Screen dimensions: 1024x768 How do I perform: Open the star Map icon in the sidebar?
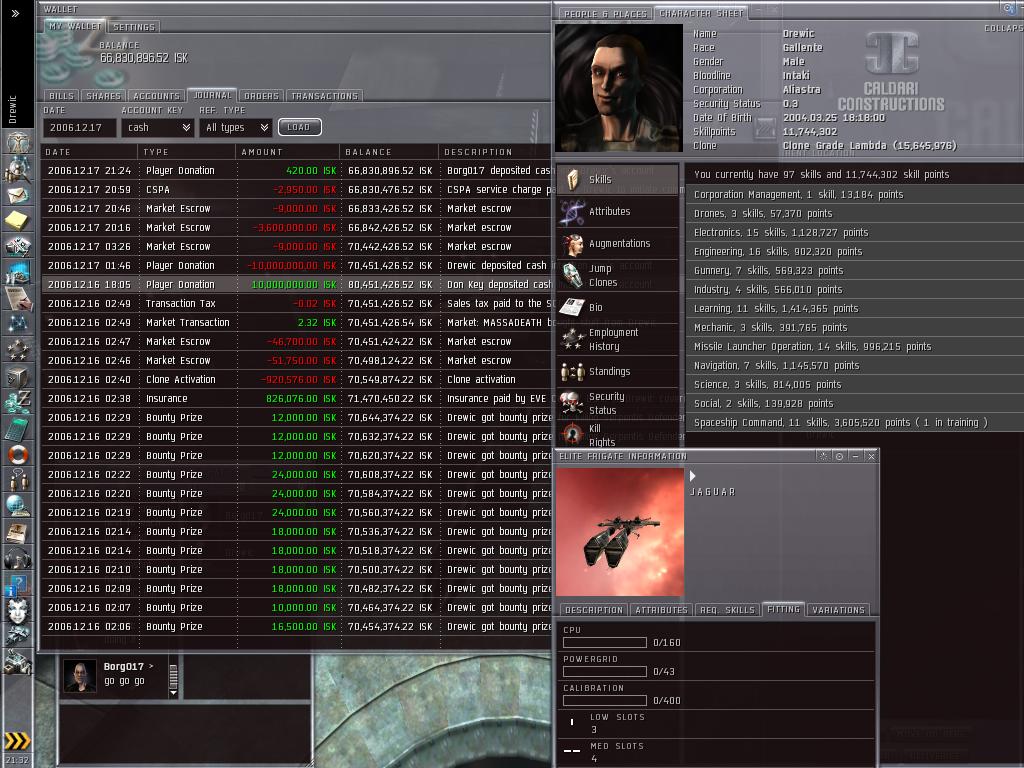pos(18,323)
